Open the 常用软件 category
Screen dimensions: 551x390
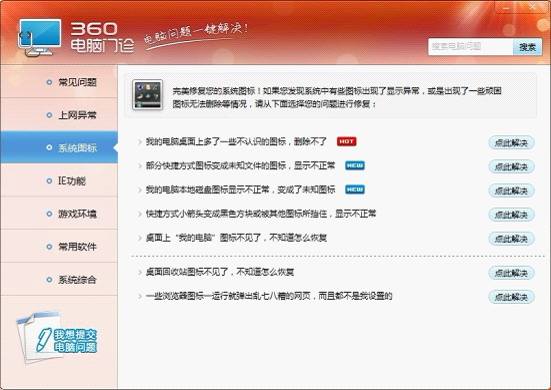(x=59, y=247)
